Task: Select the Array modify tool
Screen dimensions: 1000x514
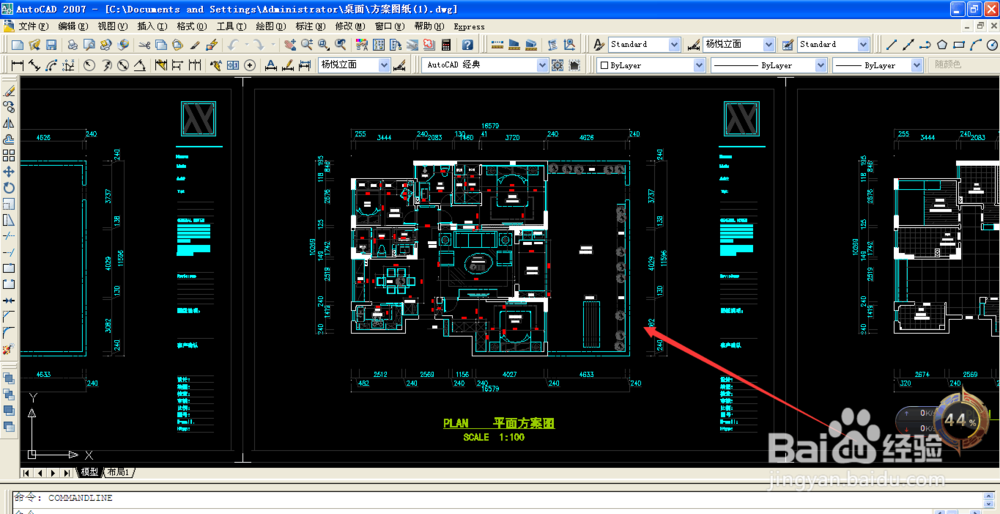Action: point(9,155)
